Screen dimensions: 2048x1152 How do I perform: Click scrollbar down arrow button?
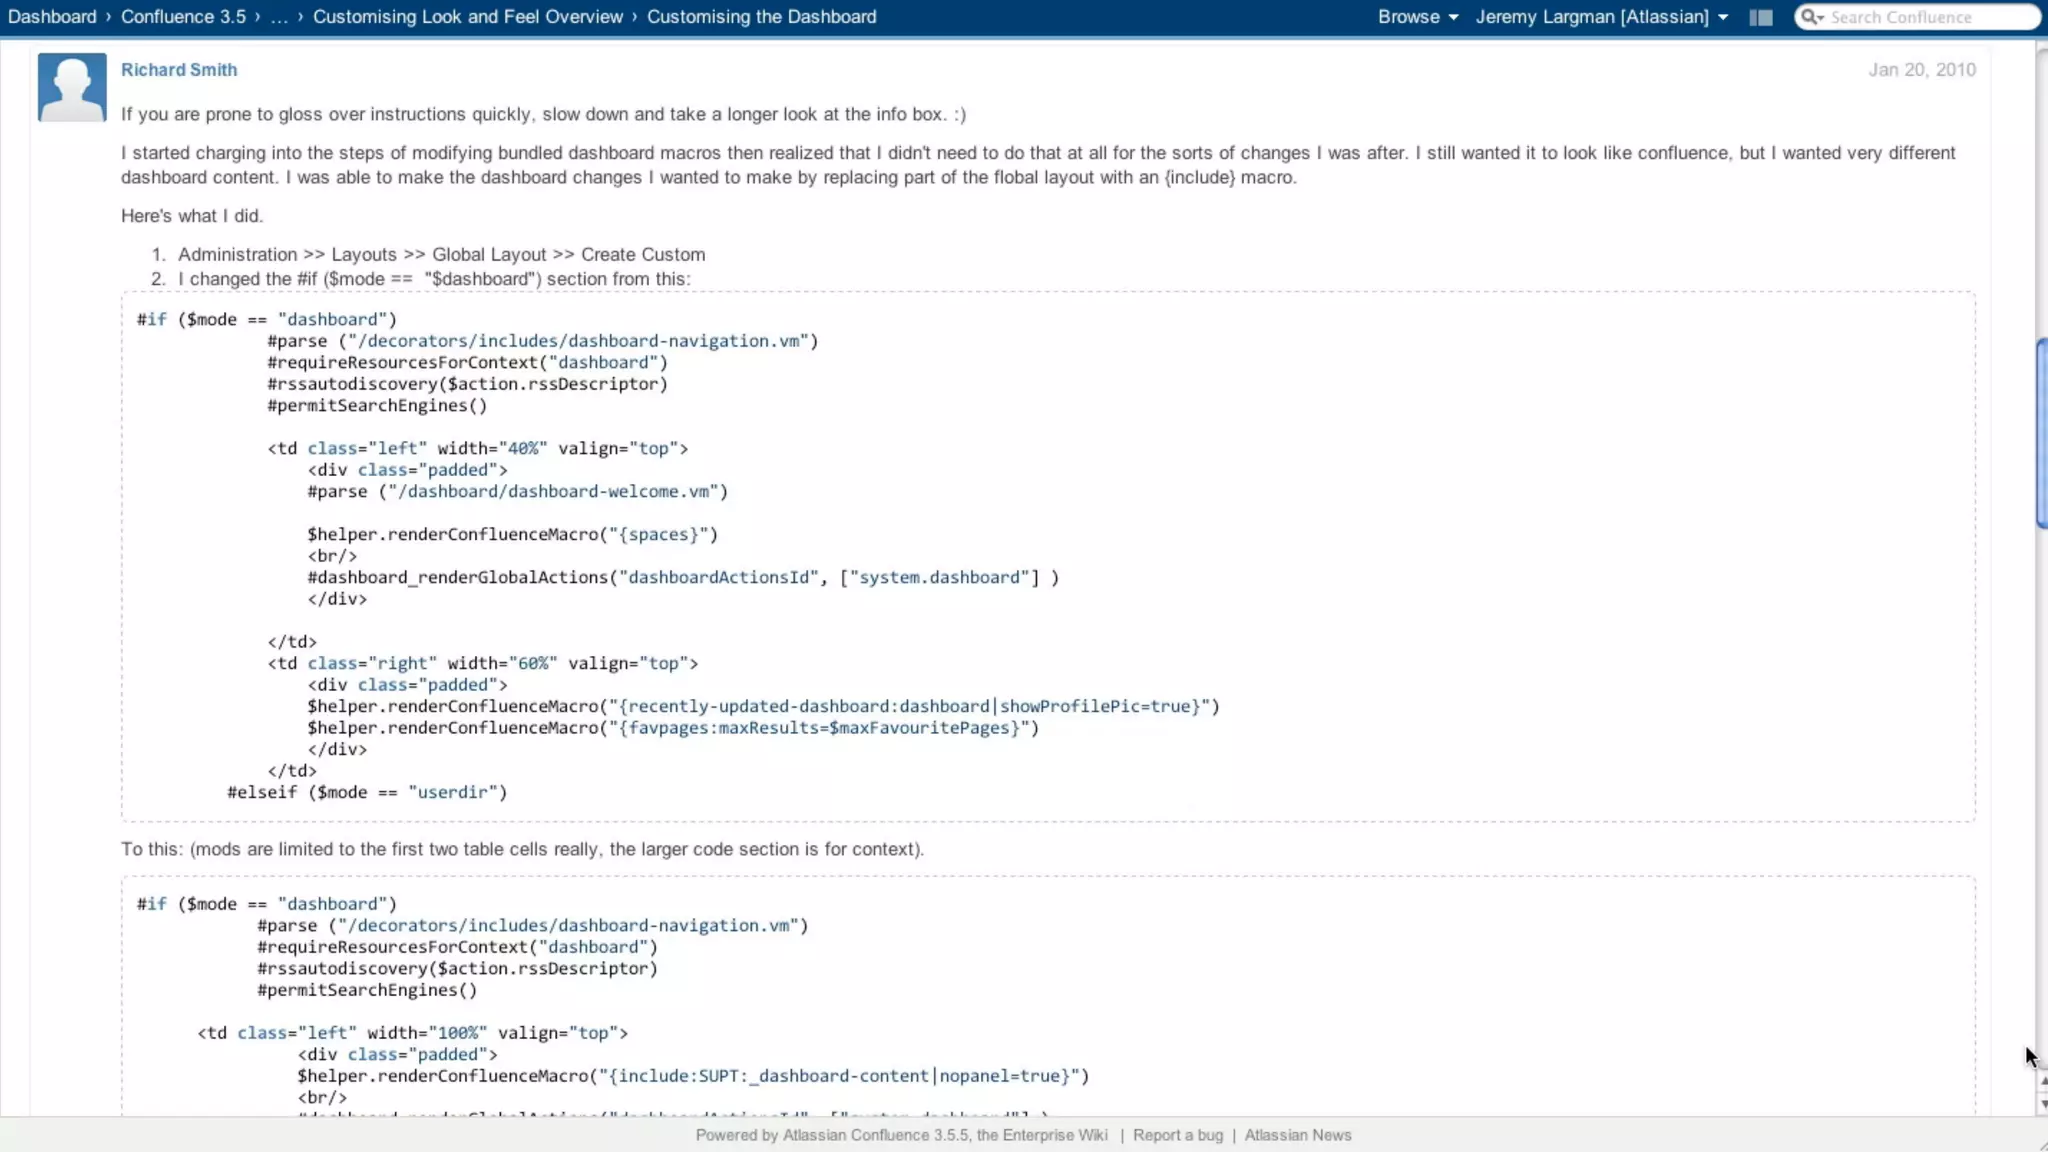point(2042,1104)
